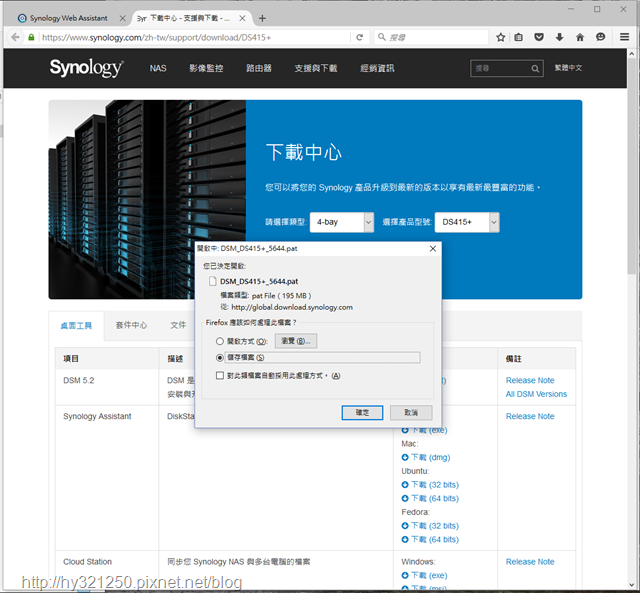The width and height of the screenshot is (640, 593).
Task: Close the Synology Web Assistant tab
Action: (x=122, y=18)
